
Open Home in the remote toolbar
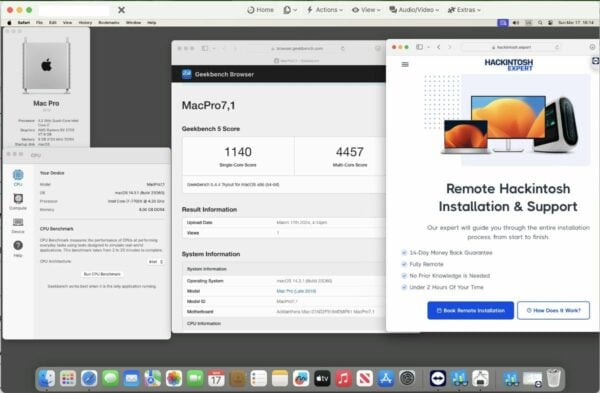coord(261,10)
